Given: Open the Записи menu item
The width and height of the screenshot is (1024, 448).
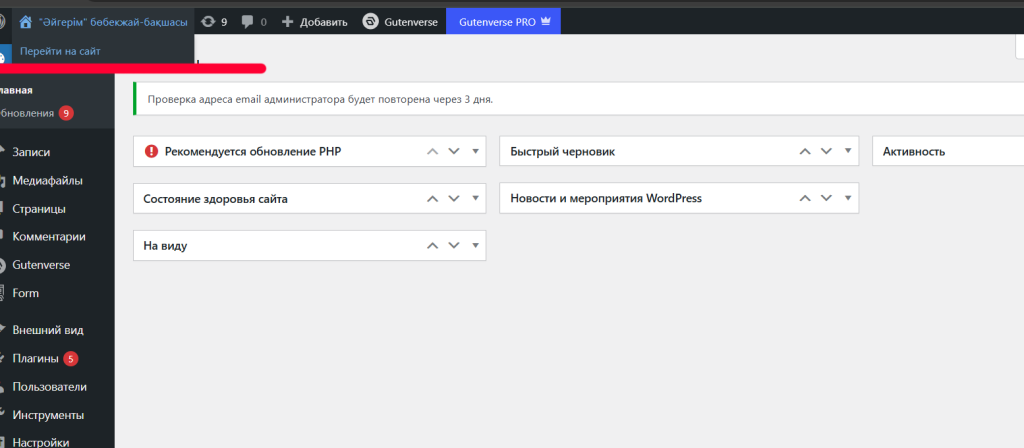Looking at the screenshot, I should [31, 153].
